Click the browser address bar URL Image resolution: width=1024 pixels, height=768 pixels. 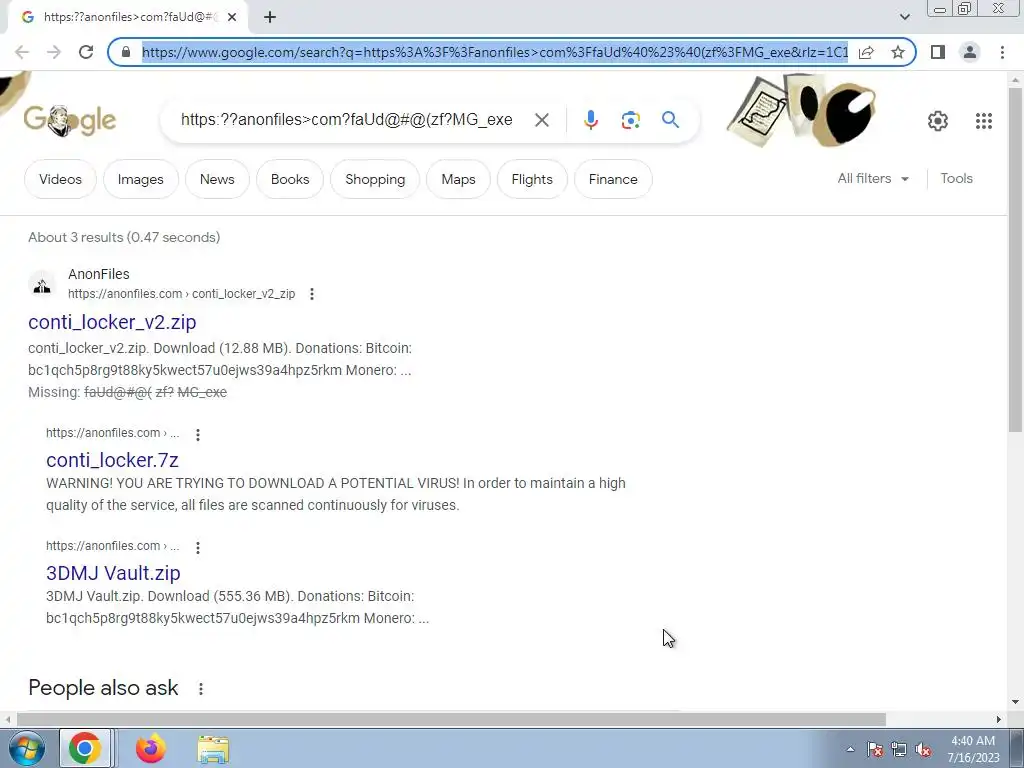(494, 52)
